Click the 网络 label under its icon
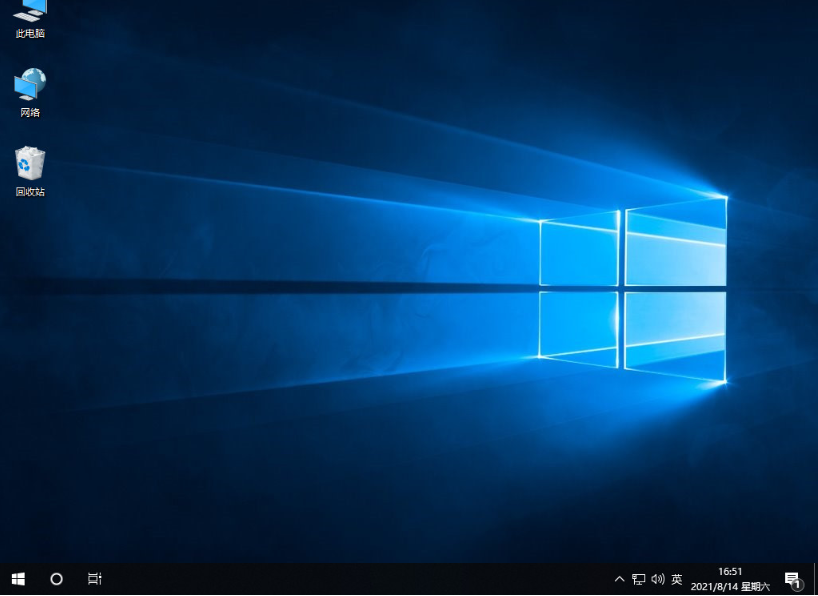The width and height of the screenshot is (818, 596). point(29,113)
